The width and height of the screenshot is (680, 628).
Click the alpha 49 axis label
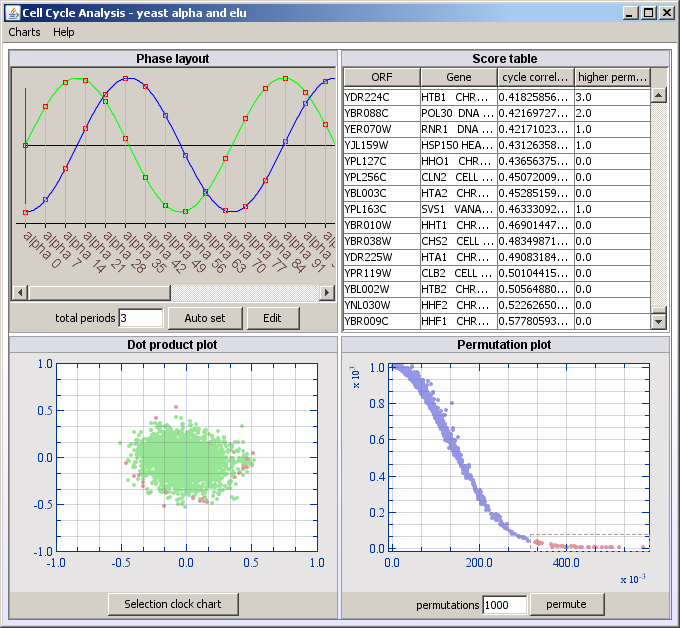pyautogui.click(x=182, y=252)
